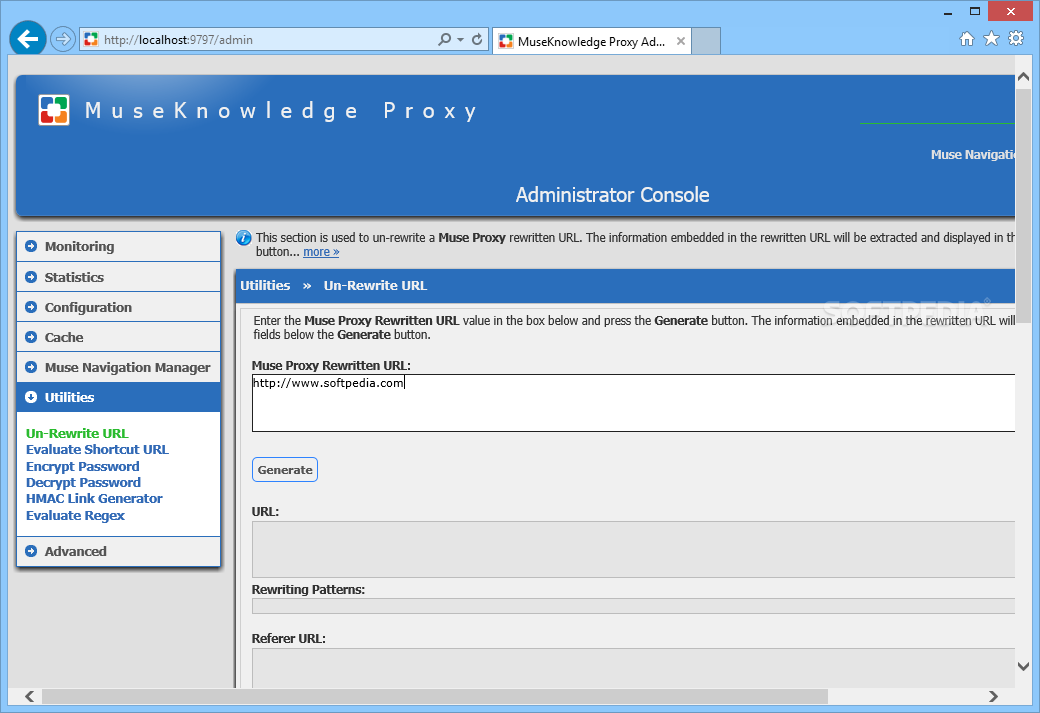This screenshot has height=713, width=1040.
Task: Click the arrow icon beside Configuration
Action: 31,306
